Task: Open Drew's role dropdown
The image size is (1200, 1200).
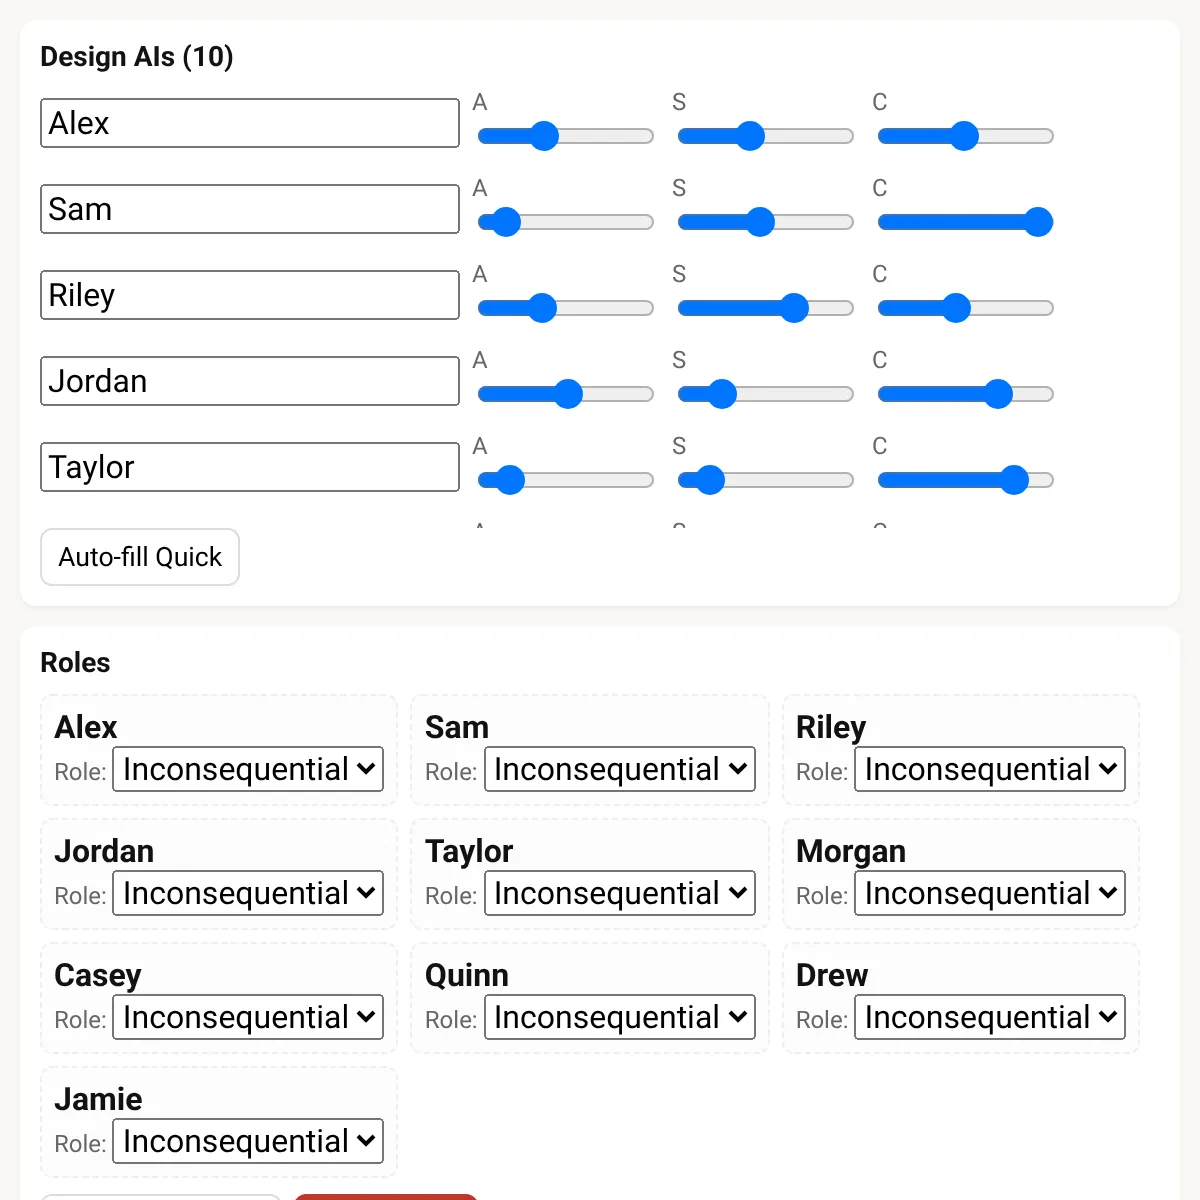Action: click(x=990, y=1017)
